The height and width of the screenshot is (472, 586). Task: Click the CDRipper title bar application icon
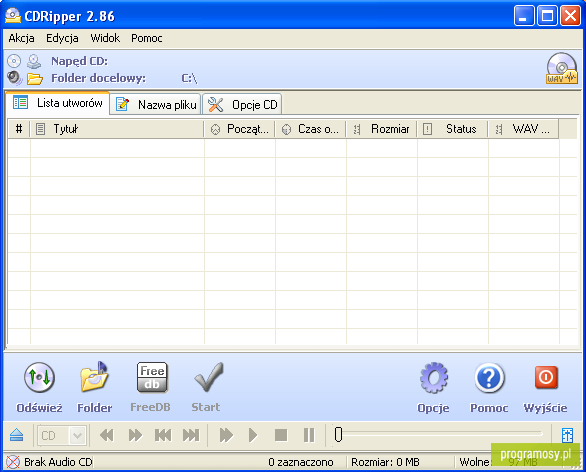tap(12, 16)
